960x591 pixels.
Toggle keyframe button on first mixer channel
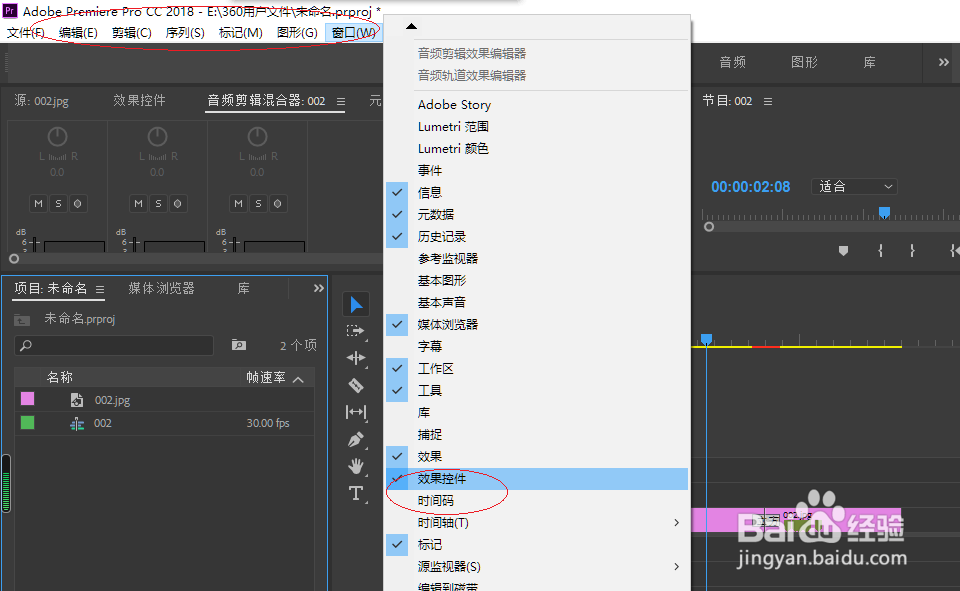click(x=78, y=203)
